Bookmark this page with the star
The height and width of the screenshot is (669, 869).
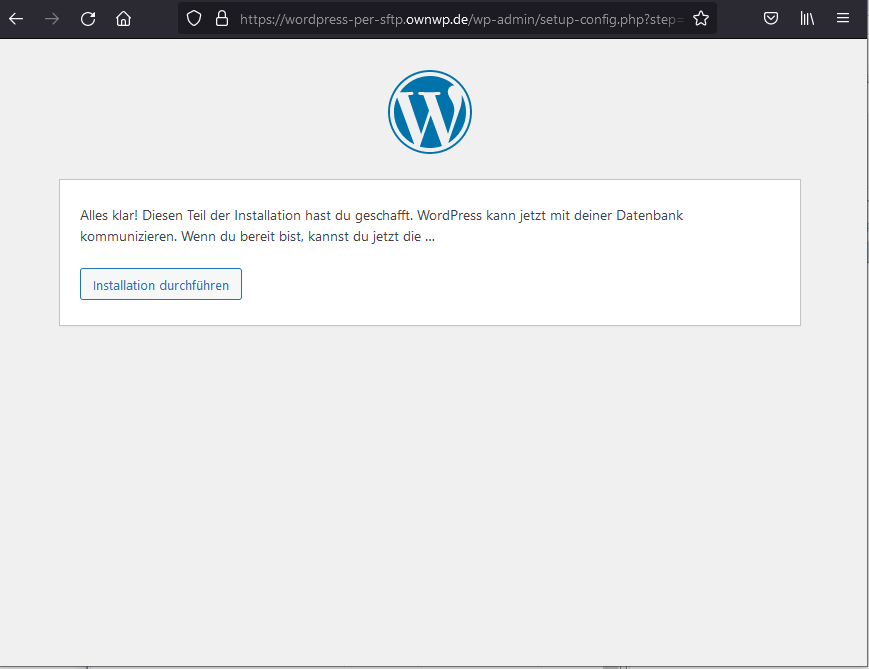(701, 19)
